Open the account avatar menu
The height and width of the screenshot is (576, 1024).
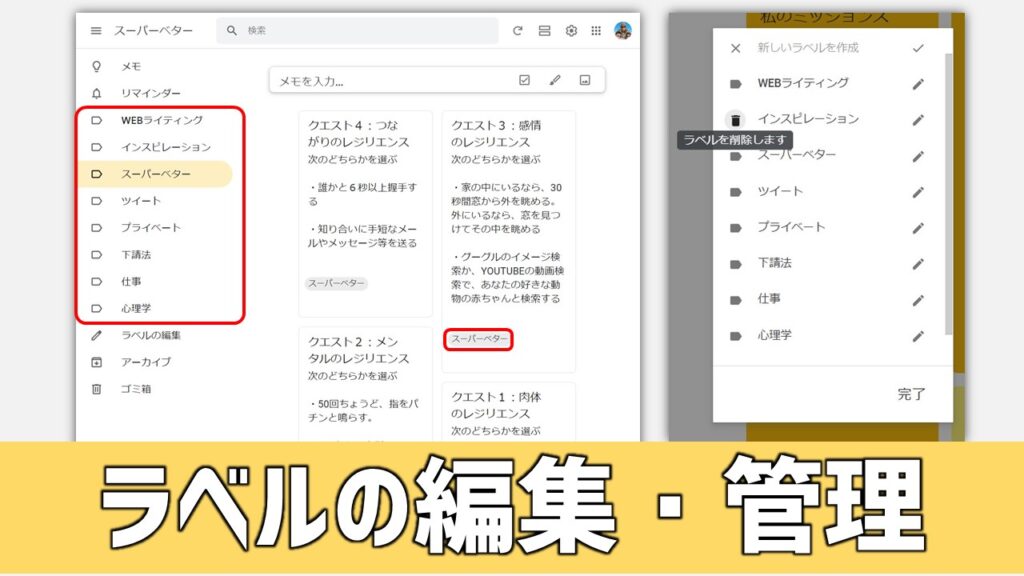(x=622, y=30)
